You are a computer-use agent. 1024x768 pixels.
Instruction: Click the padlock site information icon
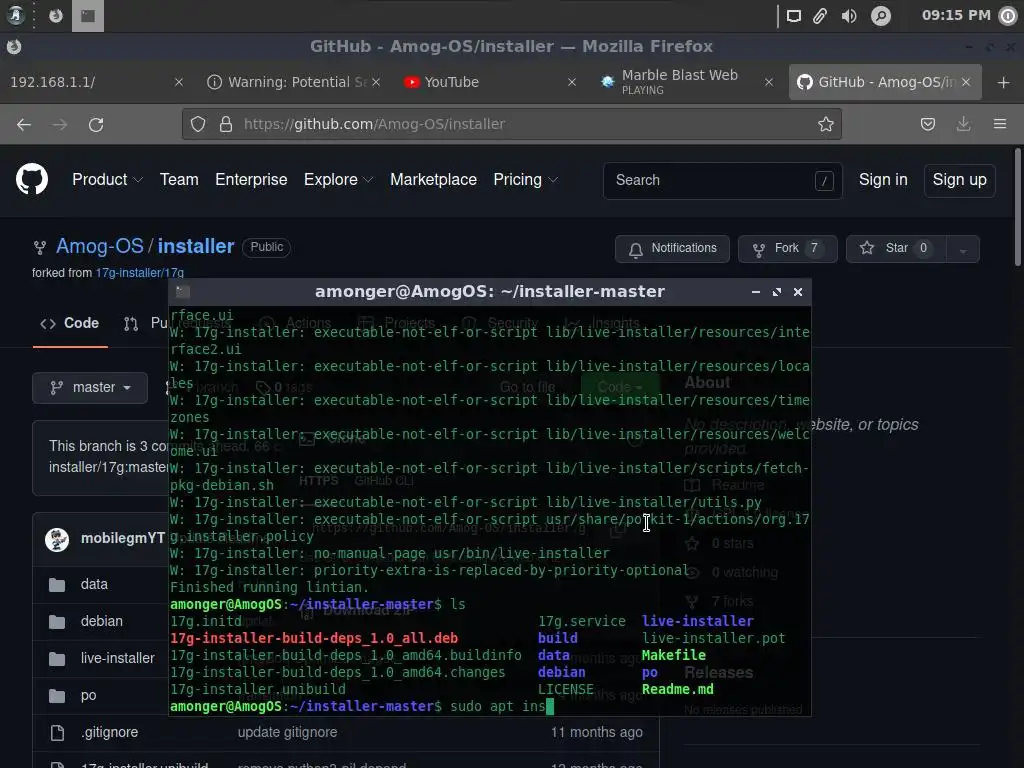tap(226, 124)
